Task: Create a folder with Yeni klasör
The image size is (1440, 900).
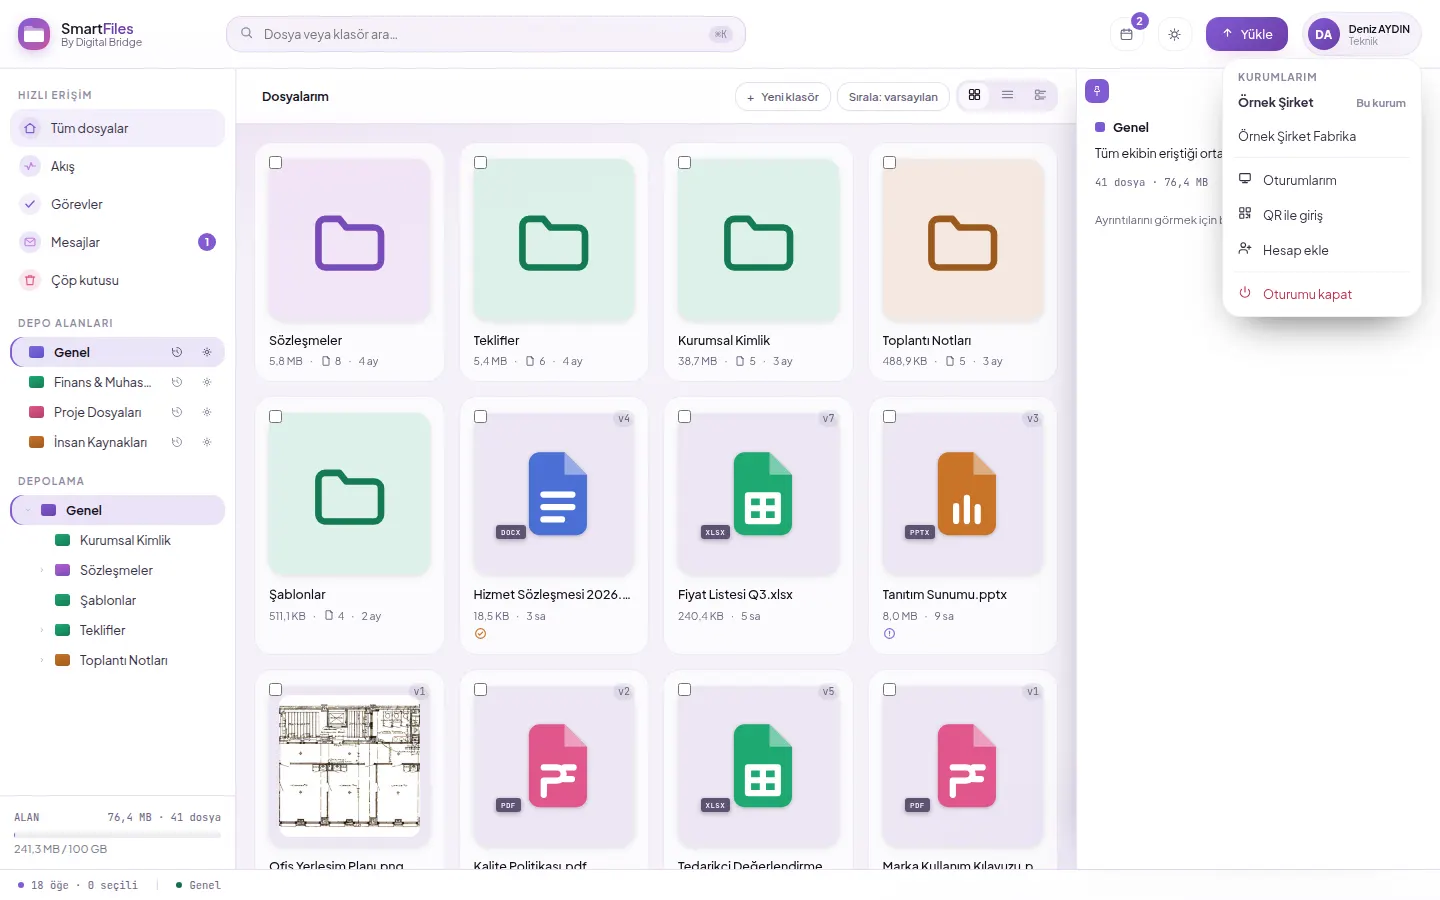Action: (x=783, y=97)
